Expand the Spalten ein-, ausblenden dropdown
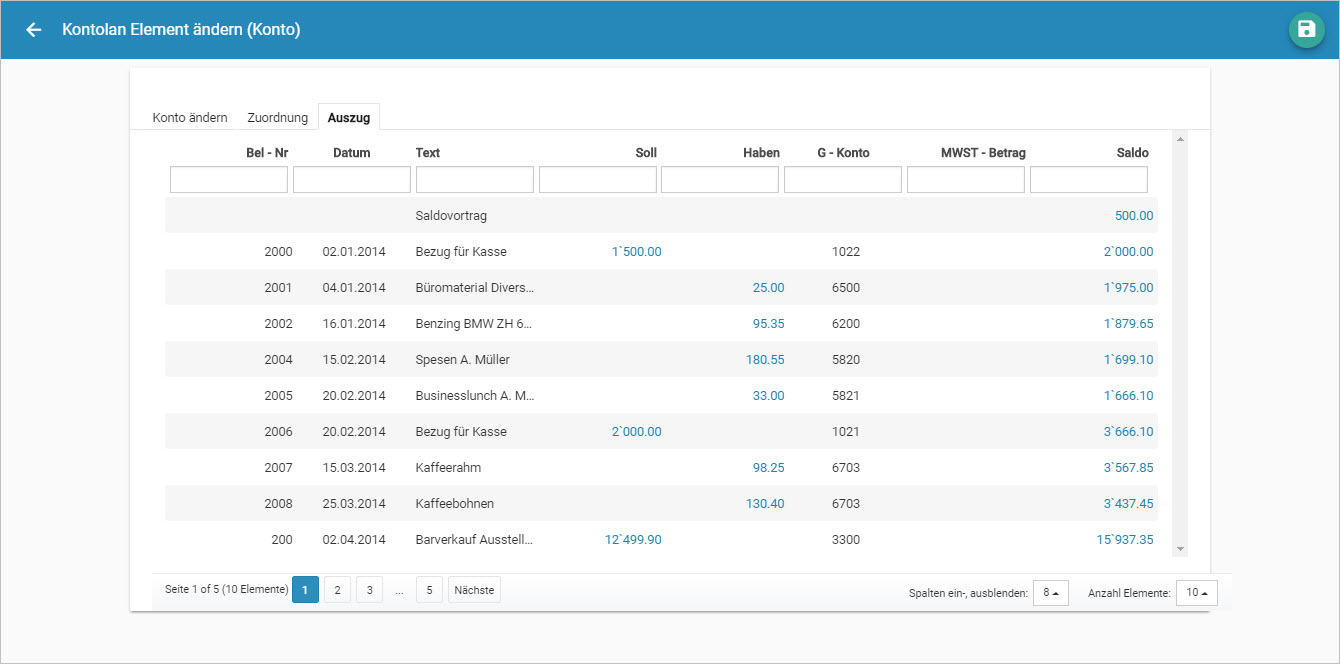 (1050, 593)
